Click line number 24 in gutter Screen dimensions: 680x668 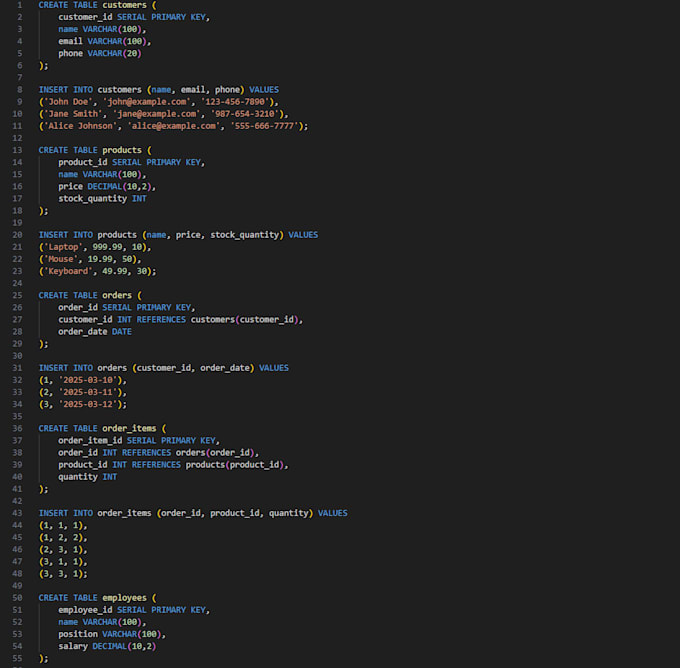(17, 284)
